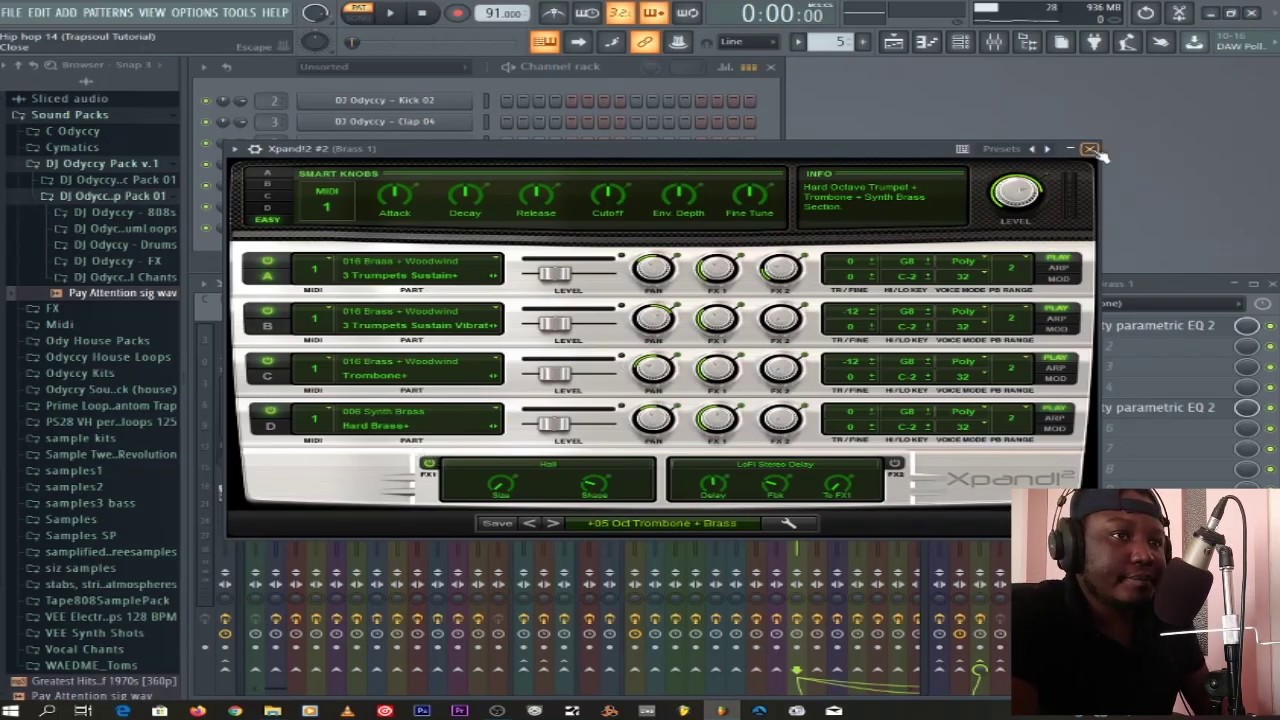Arm the record button in the transport
Viewport: 1280px width, 720px height.
457,13
